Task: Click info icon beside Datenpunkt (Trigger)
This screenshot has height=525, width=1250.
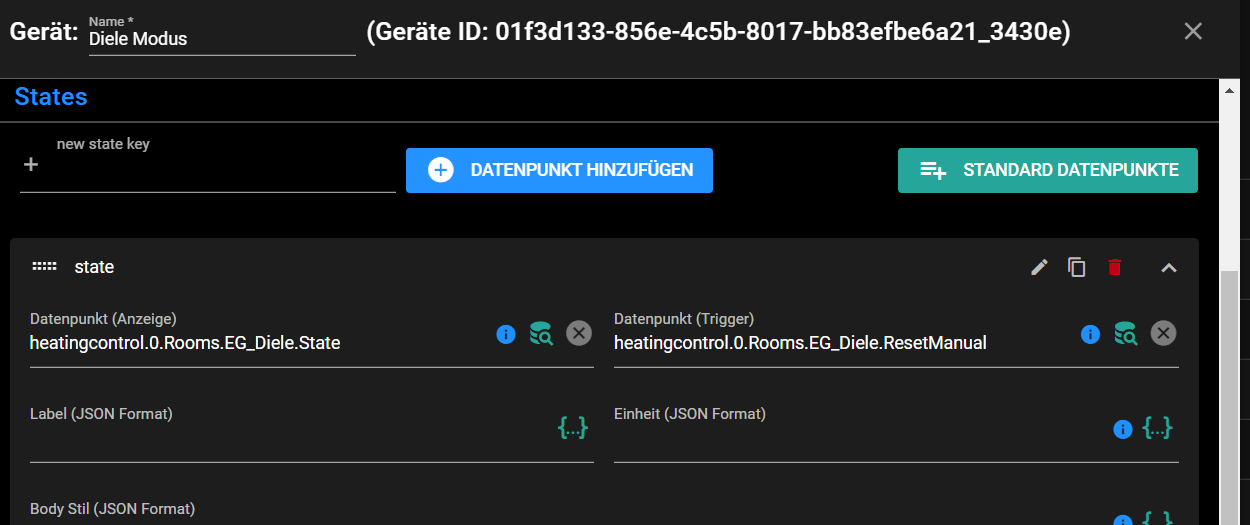Action: click(1090, 334)
